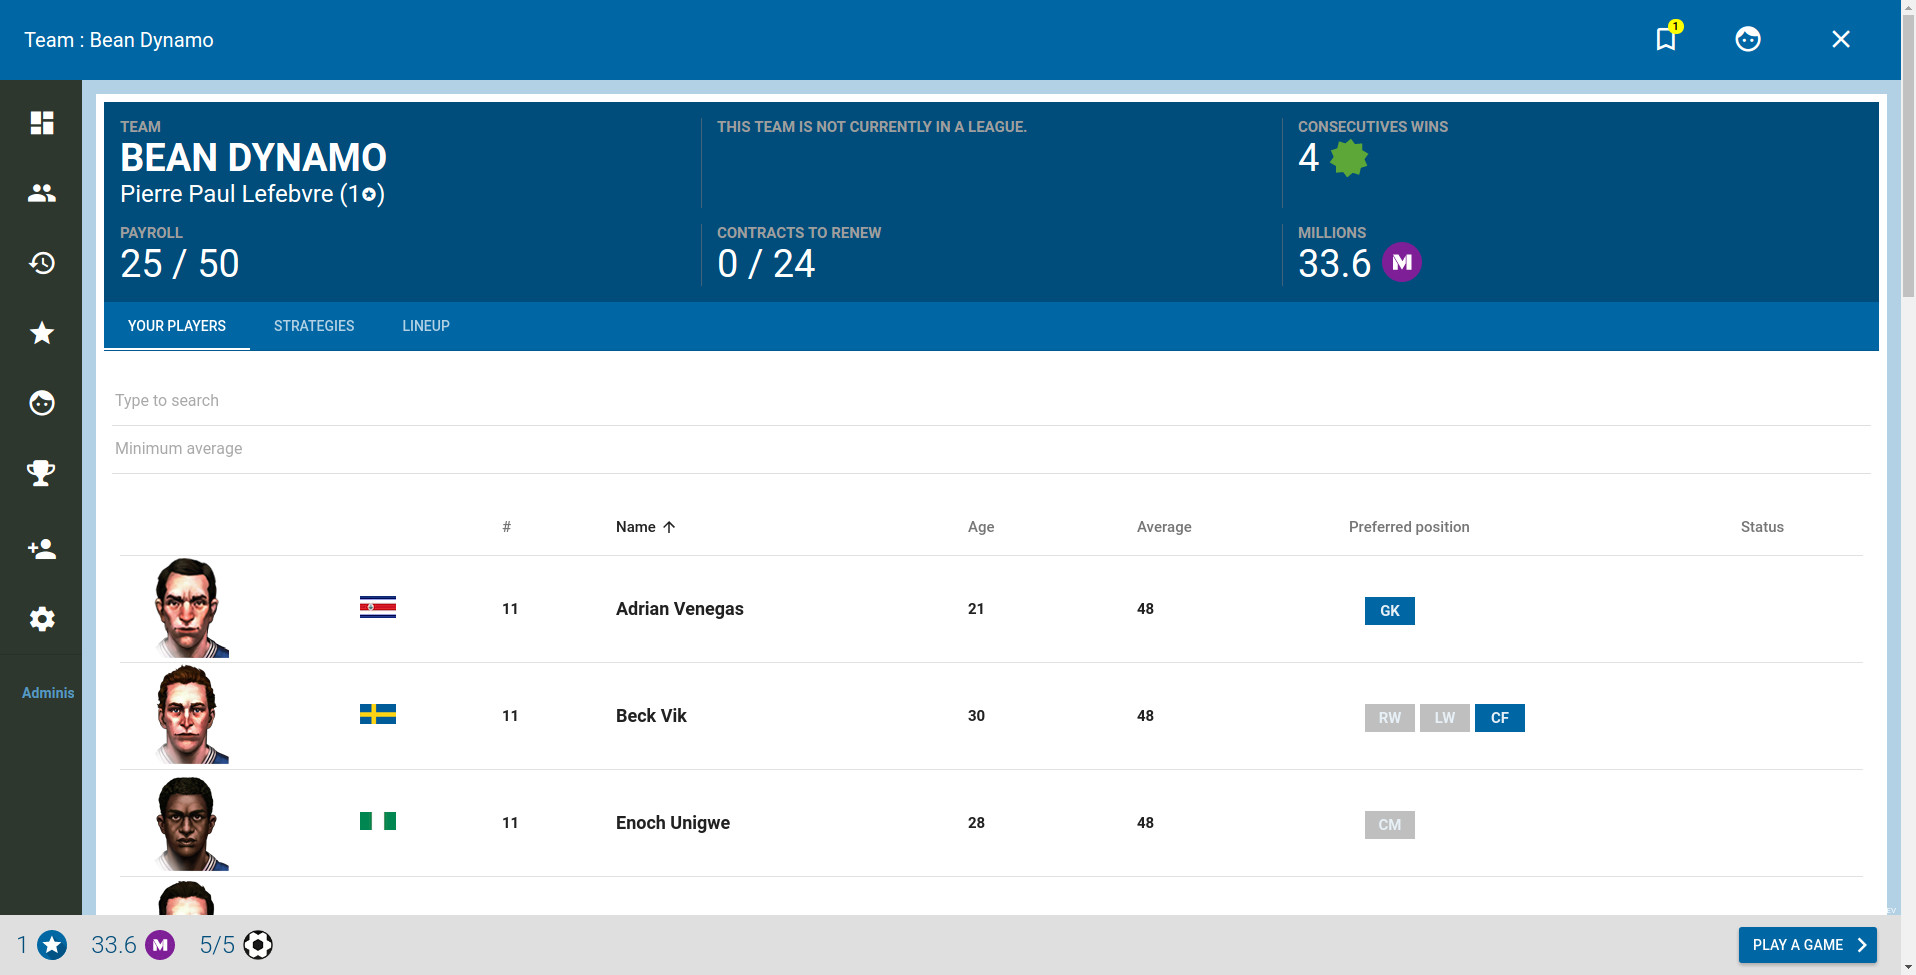Open settings using the gear icon
The image size is (1916, 975).
[41, 618]
